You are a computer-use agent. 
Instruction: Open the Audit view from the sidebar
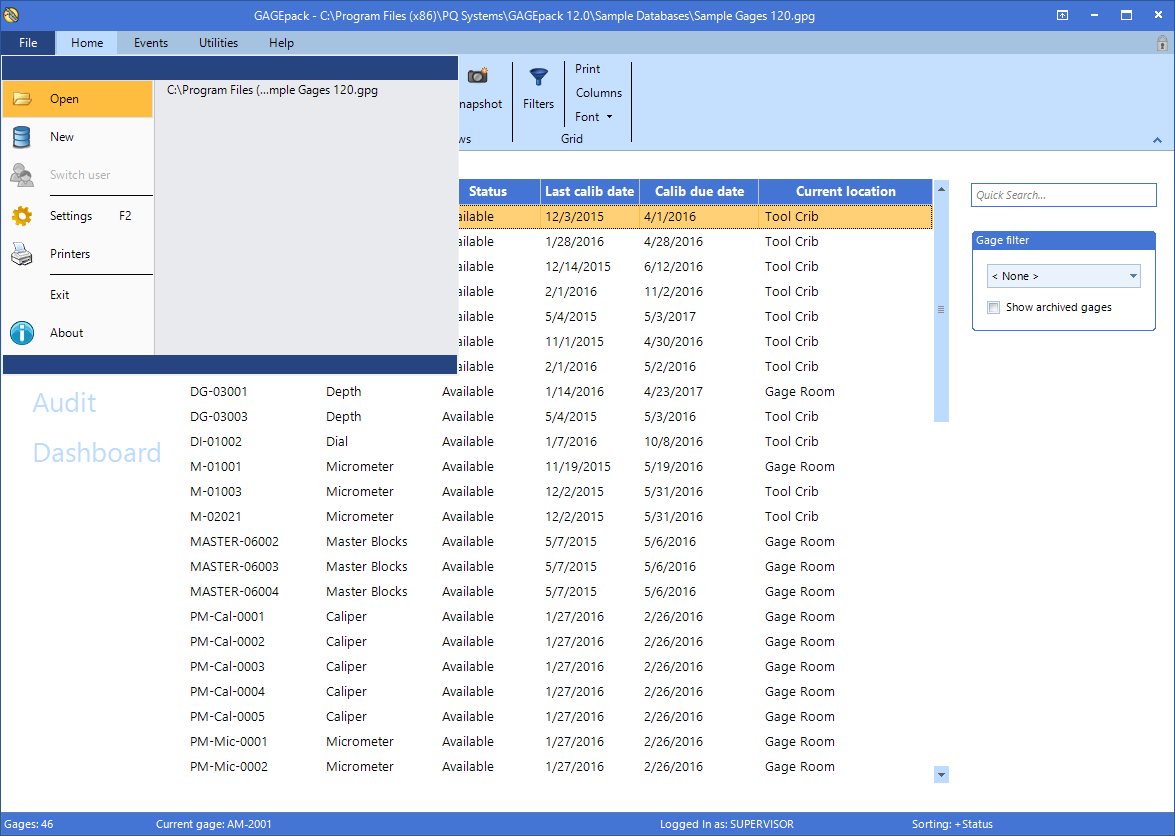64,403
